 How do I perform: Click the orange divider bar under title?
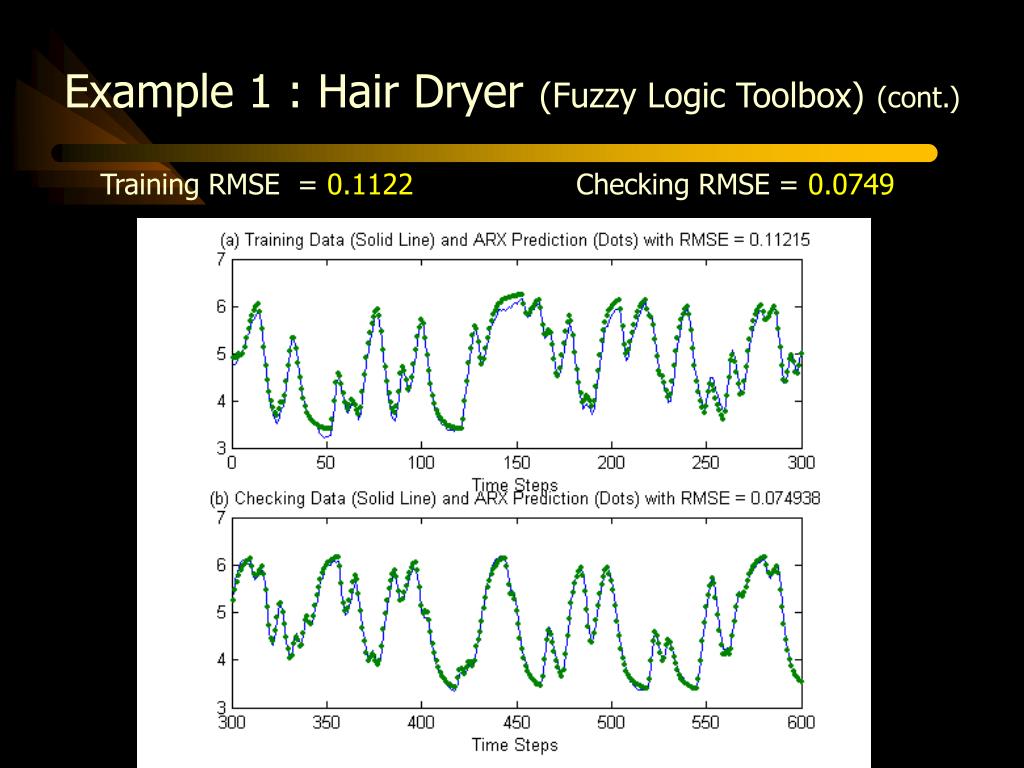(494, 153)
